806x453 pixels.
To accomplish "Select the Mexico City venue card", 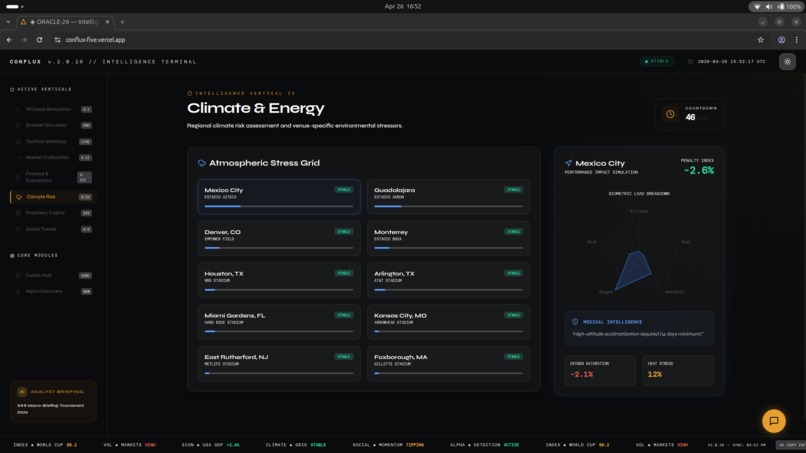I will tap(279, 196).
